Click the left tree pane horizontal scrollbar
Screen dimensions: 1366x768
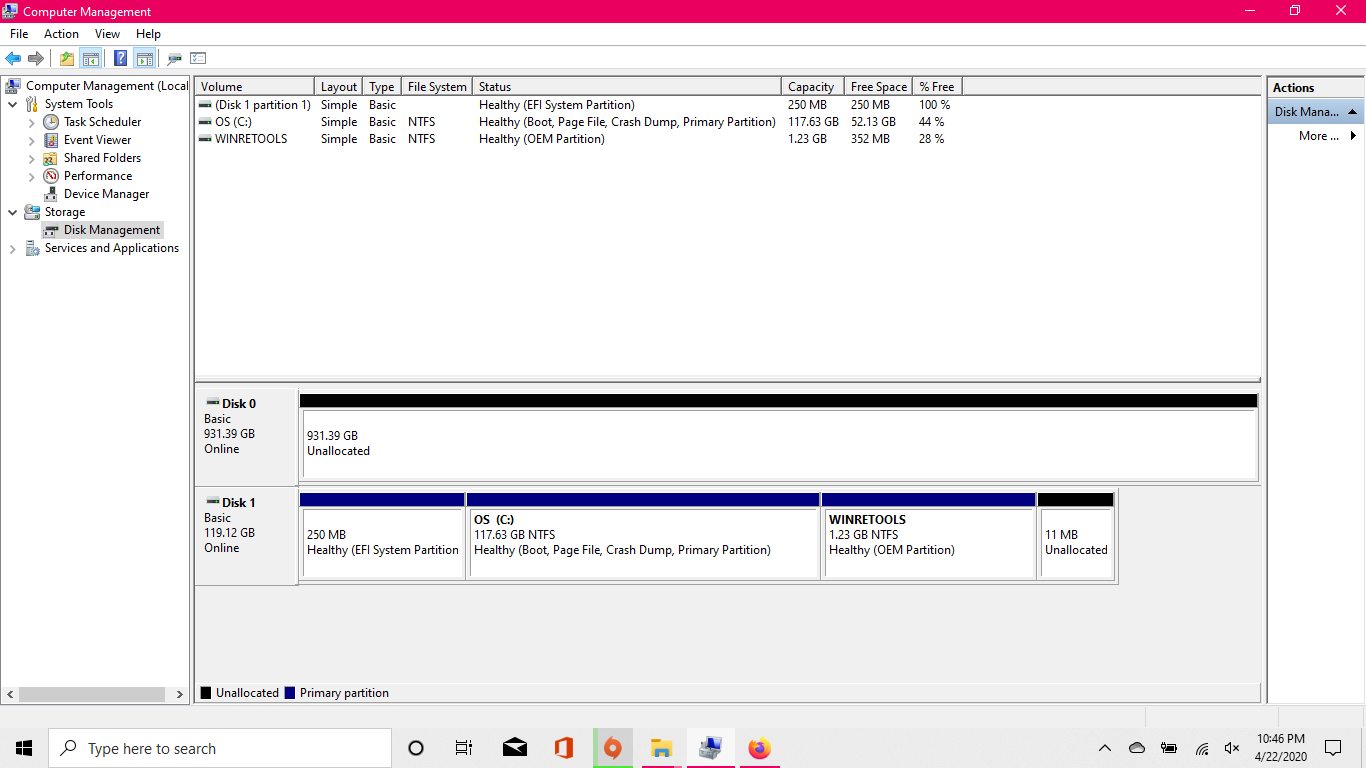92,694
